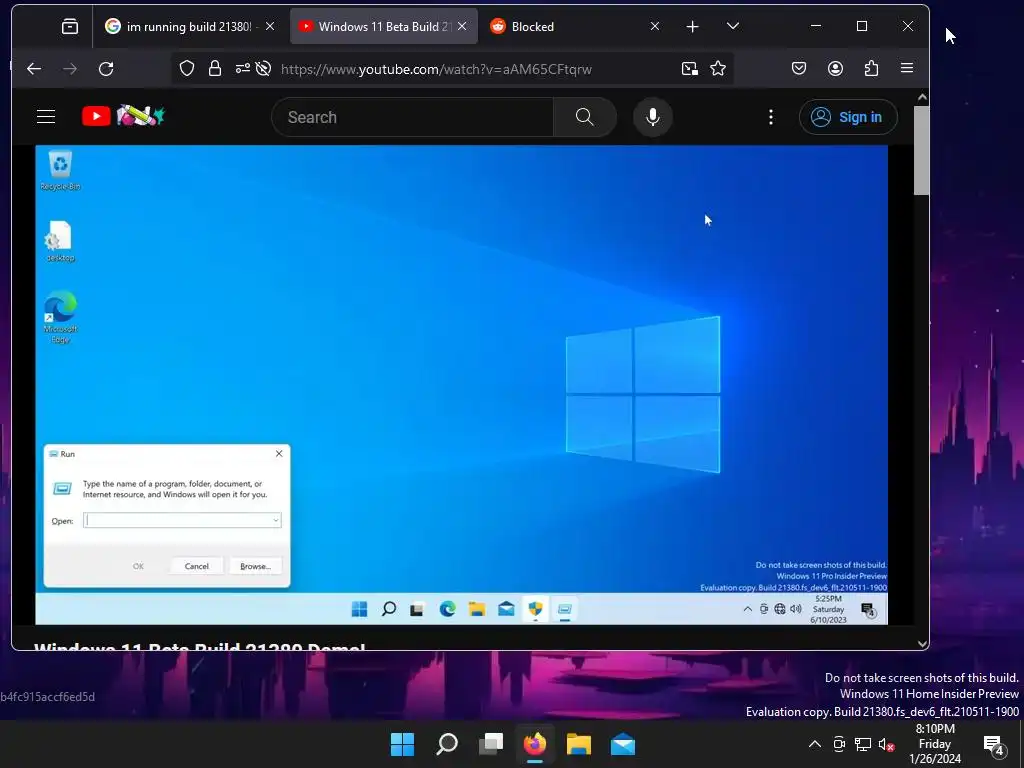This screenshot has width=1024, height=768.
Task: Go to the YouTube home logo
Action: [123, 117]
